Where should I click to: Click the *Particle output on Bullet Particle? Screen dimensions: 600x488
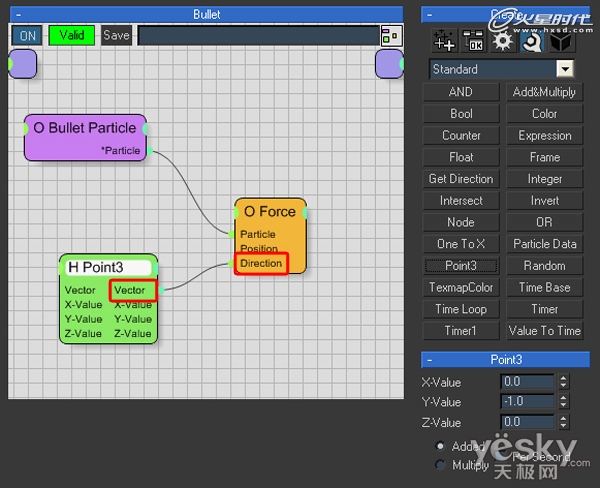(121, 151)
